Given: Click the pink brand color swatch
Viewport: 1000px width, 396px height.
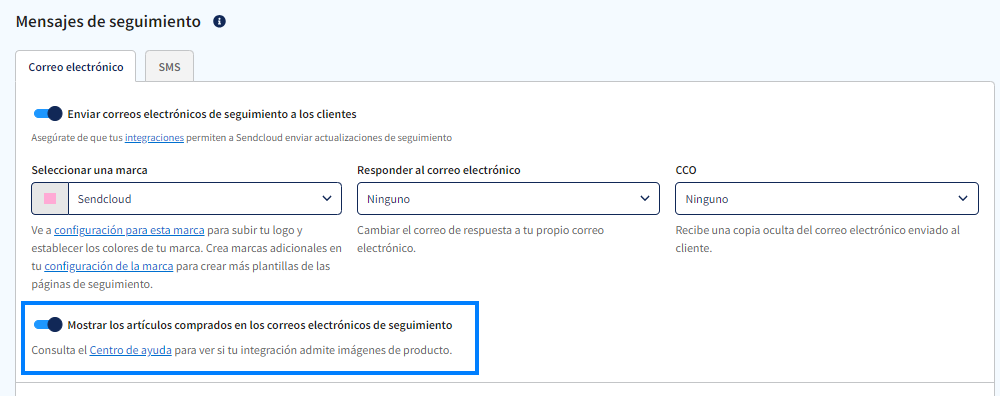Looking at the screenshot, I should 50,199.
